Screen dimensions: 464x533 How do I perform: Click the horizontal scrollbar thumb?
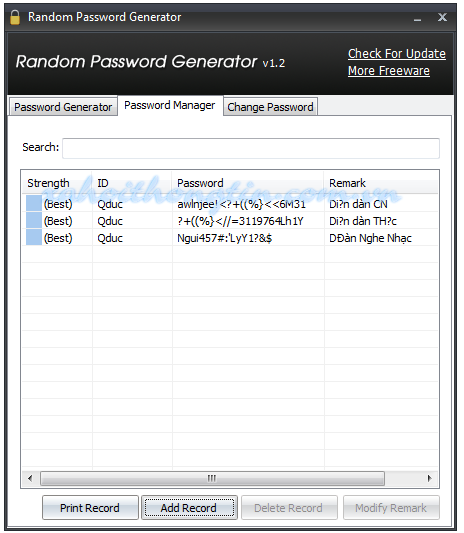[212, 478]
